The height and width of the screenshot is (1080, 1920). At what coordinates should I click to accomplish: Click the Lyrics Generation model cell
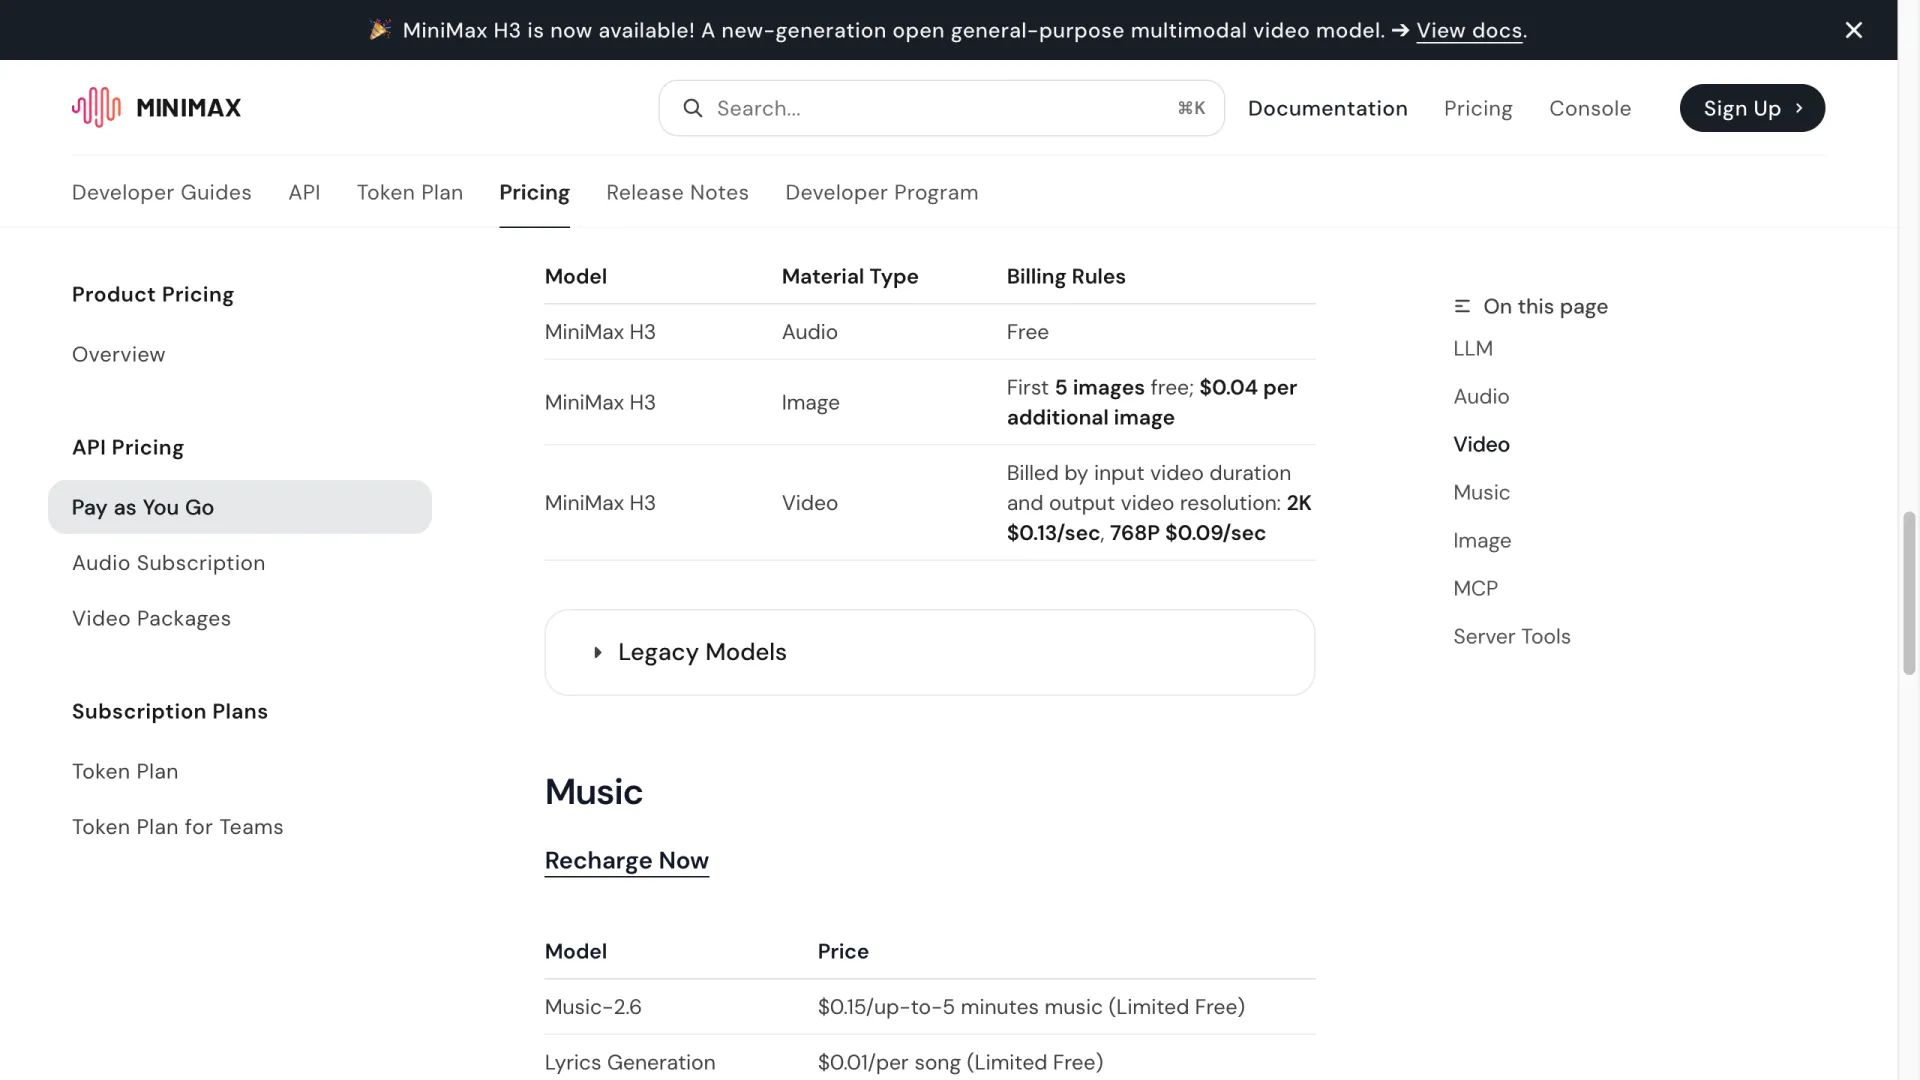pos(629,1062)
